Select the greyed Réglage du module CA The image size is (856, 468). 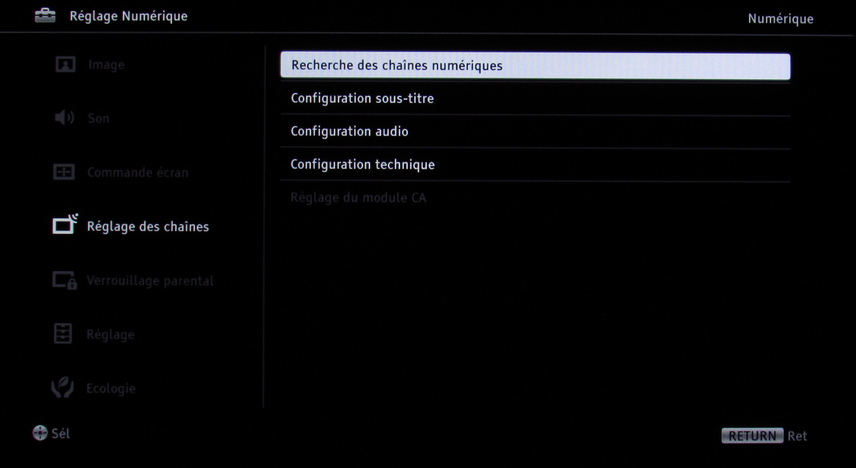click(x=535, y=198)
